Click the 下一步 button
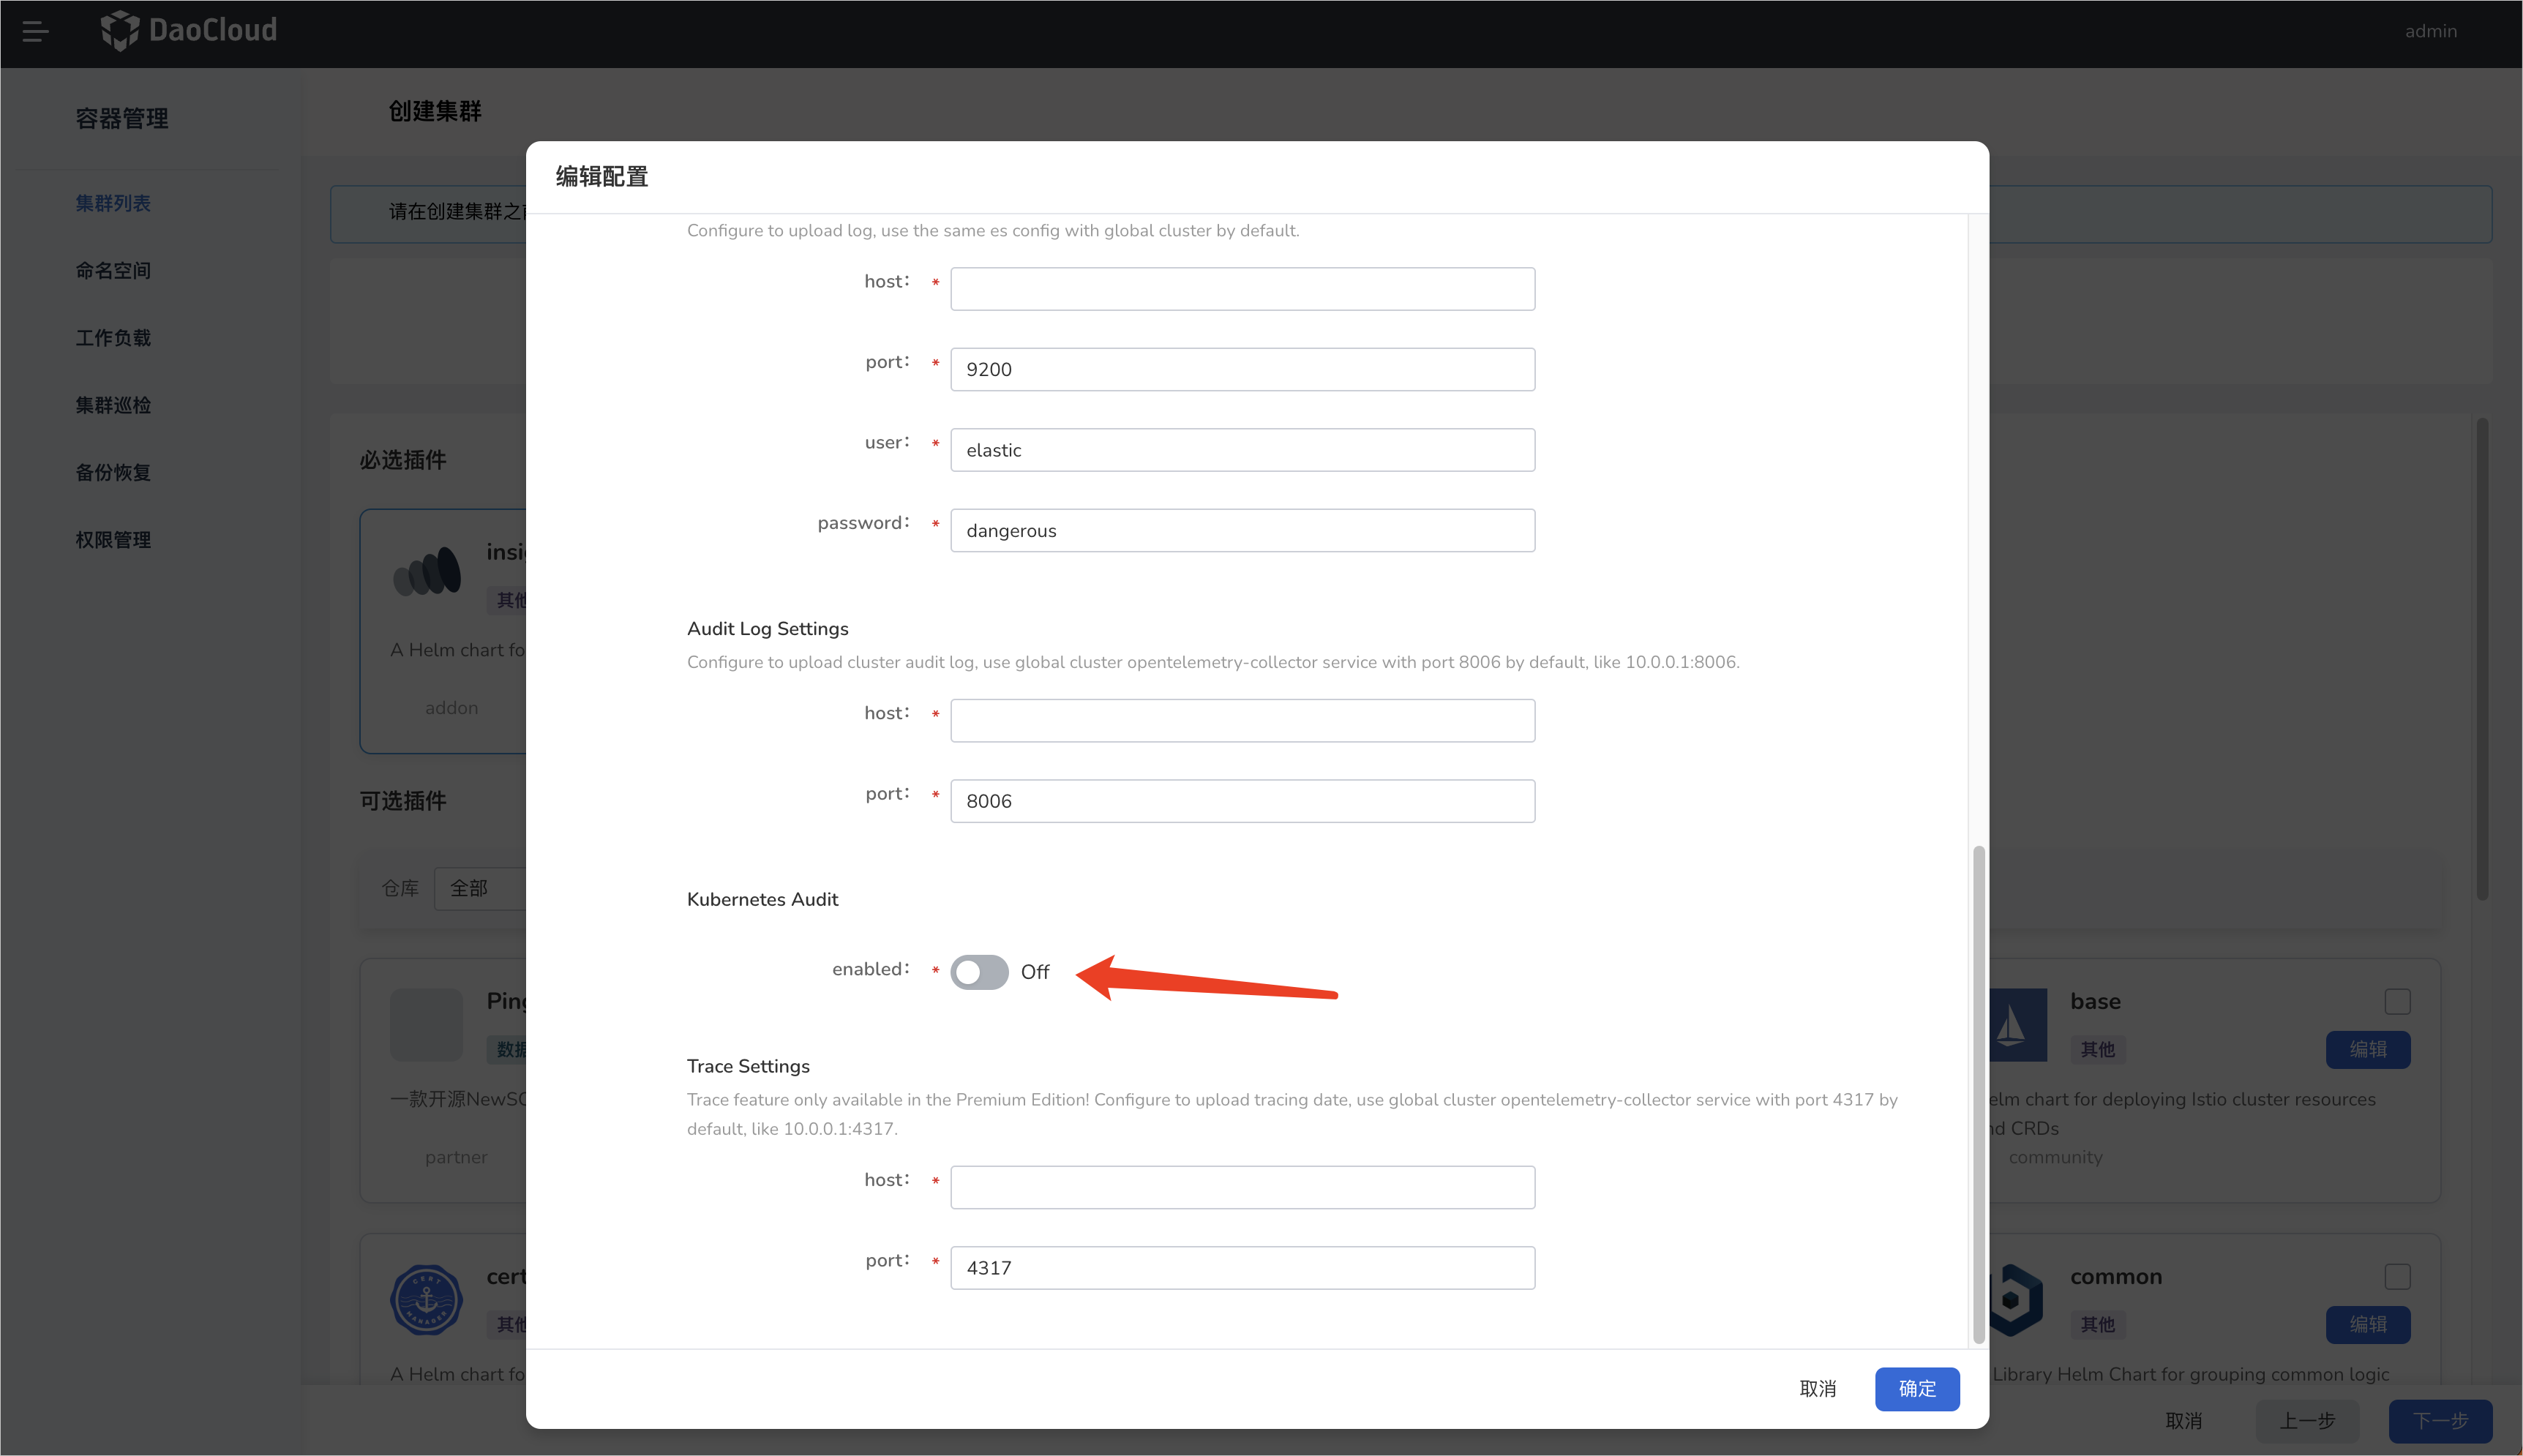 (2440, 1421)
